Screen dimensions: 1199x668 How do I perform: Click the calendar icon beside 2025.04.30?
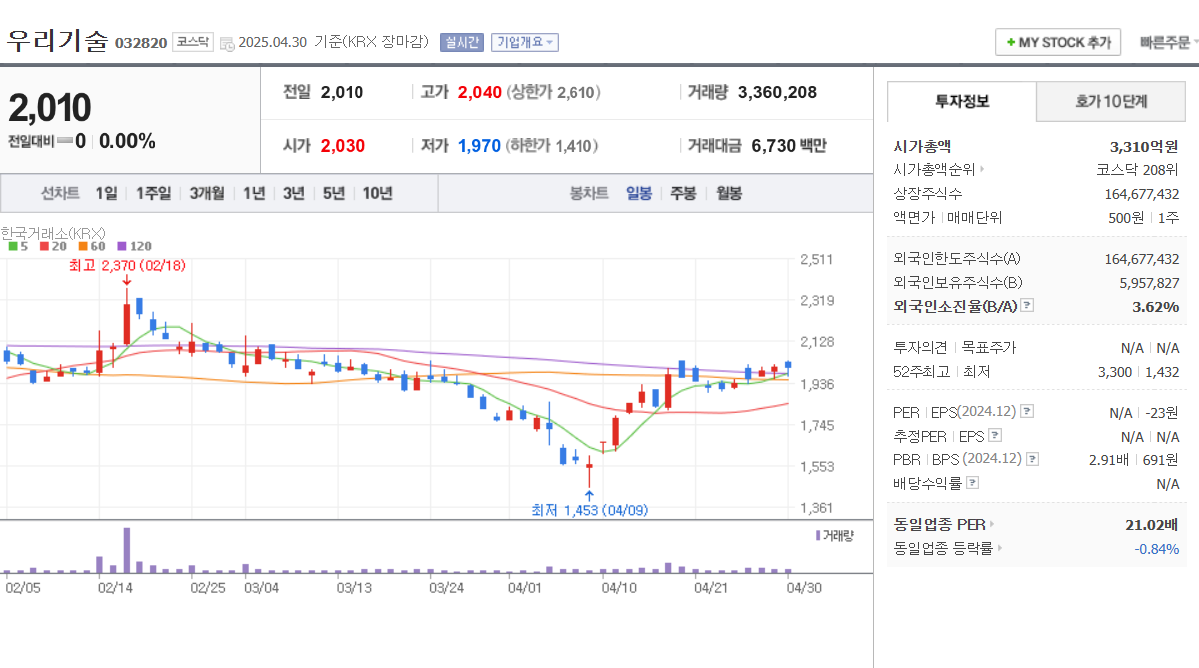(225, 43)
